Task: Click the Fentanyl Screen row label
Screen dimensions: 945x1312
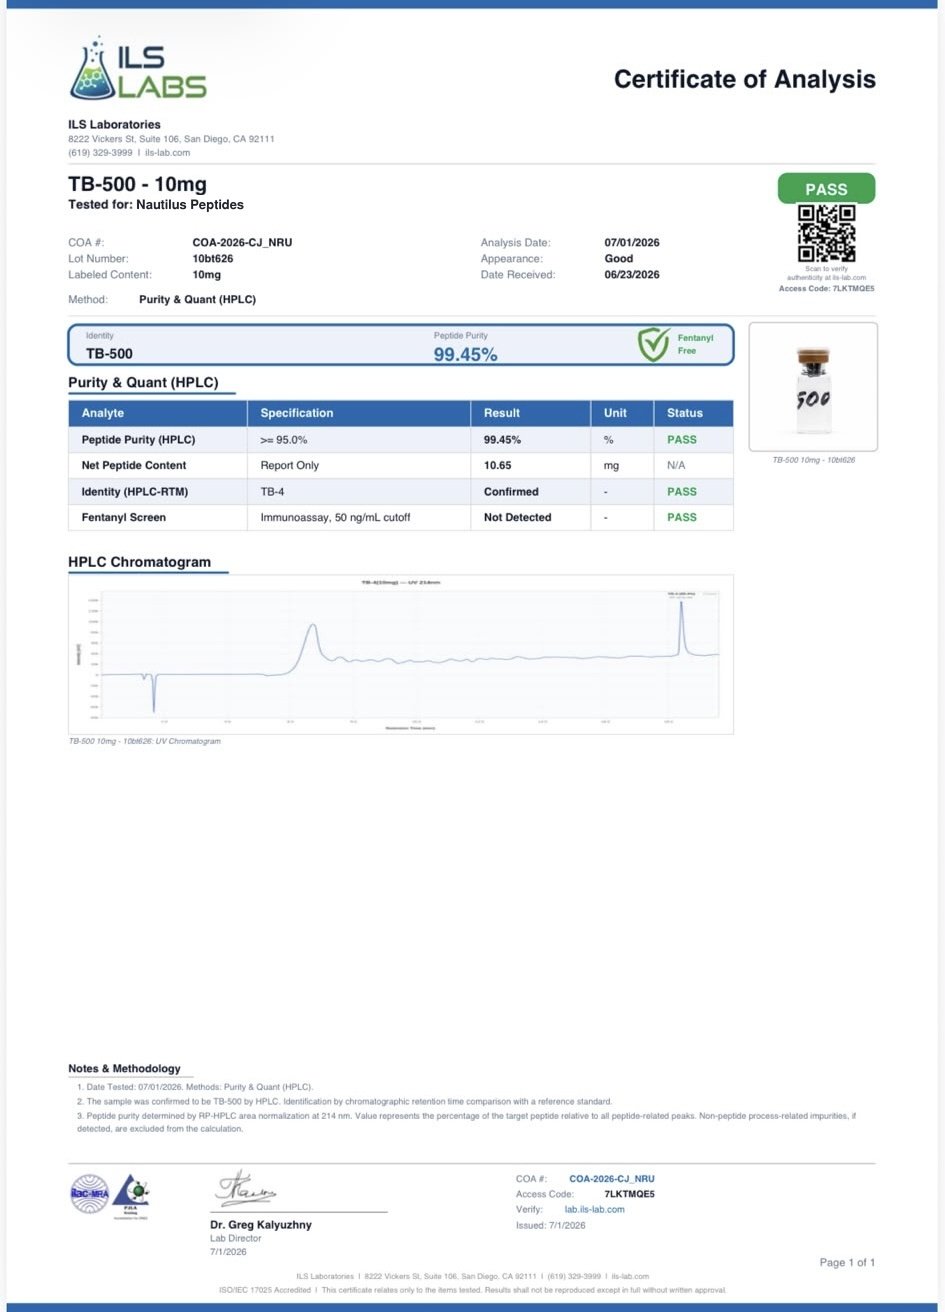Action: [124, 518]
